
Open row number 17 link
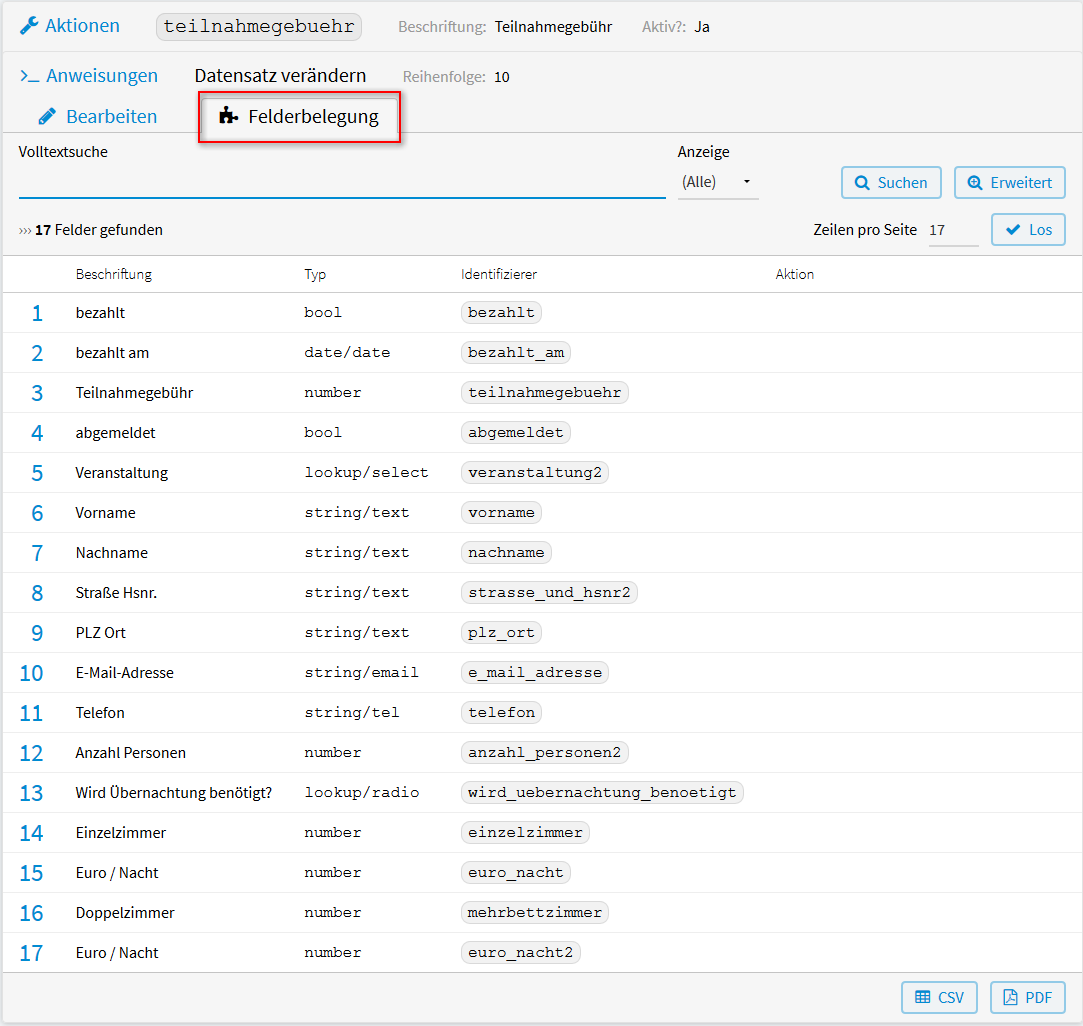tap(31, 954)
